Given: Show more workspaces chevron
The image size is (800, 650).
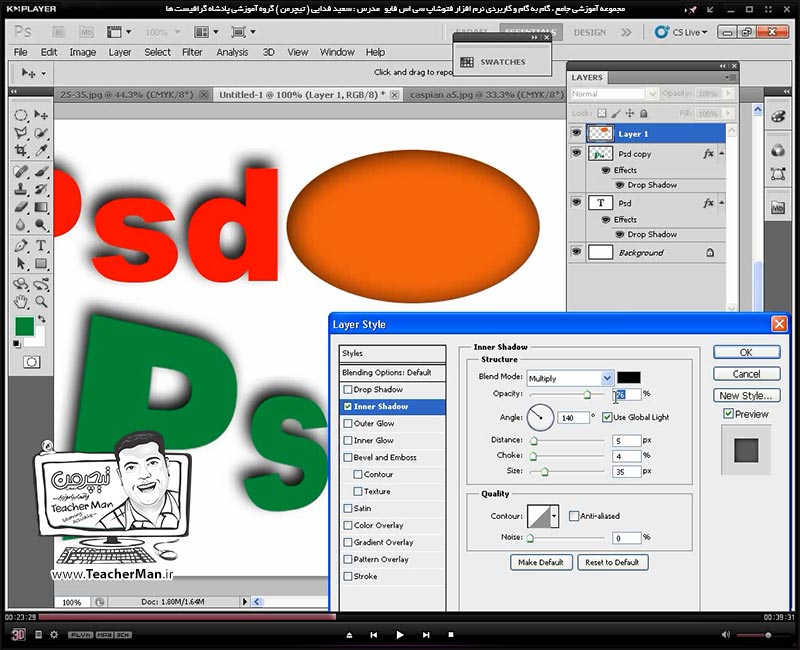Looking at the screenshot, I should pyautogui.click(x=626, y=32).
